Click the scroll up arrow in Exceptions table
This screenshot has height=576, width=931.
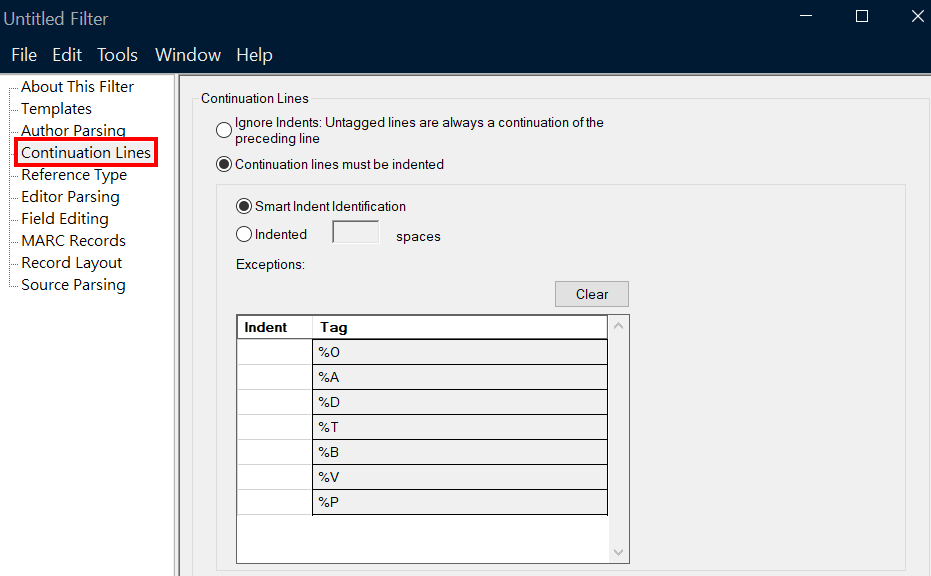618,326
